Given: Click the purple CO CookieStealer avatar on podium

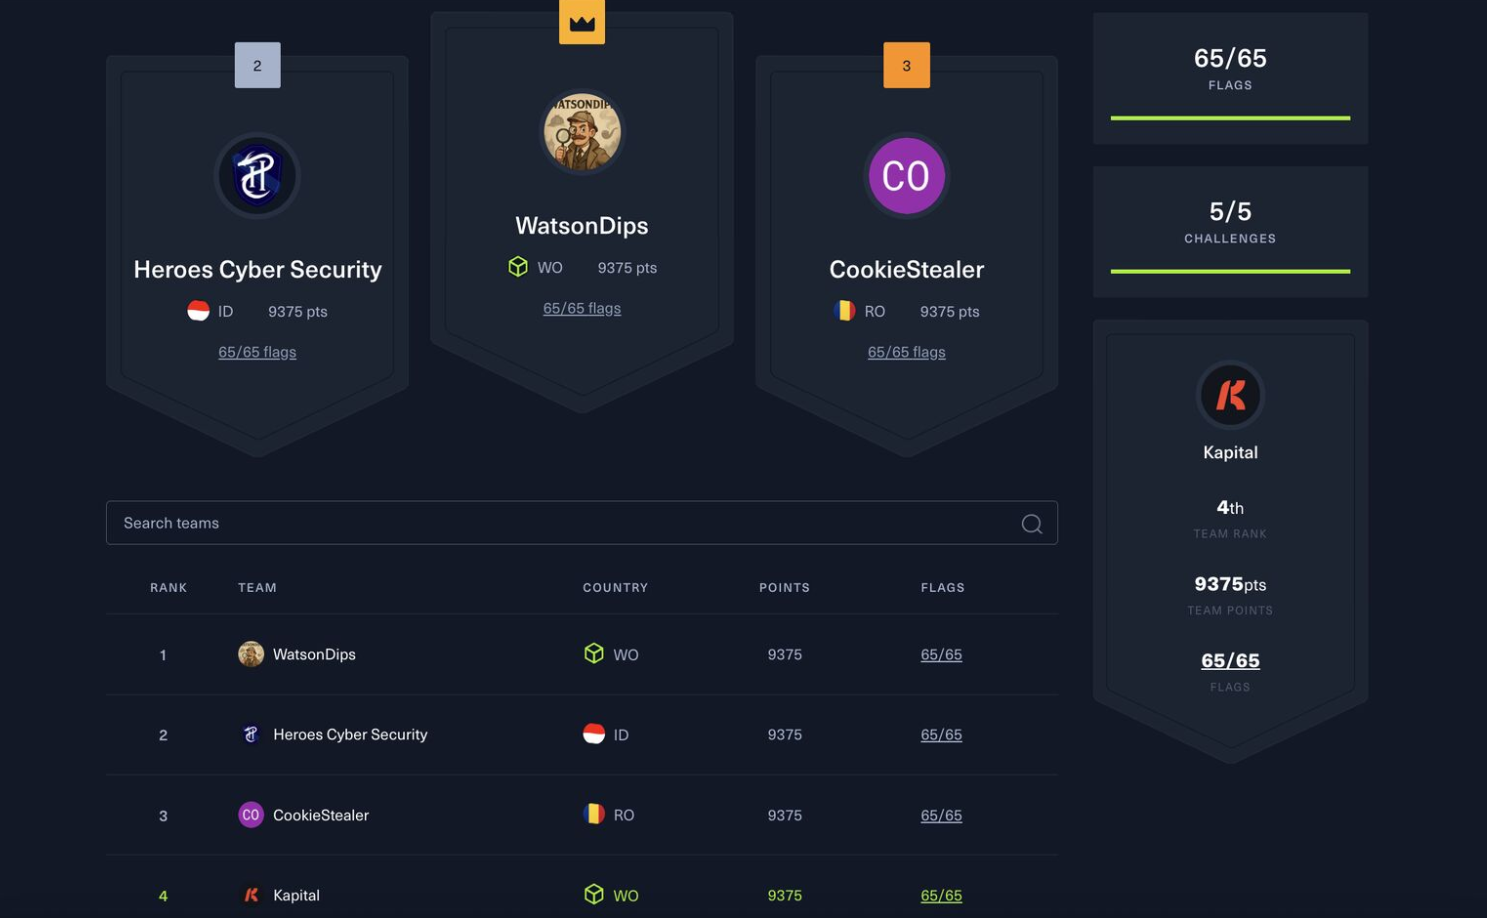Looking at the screenshot, I should [x=906, y=176].
